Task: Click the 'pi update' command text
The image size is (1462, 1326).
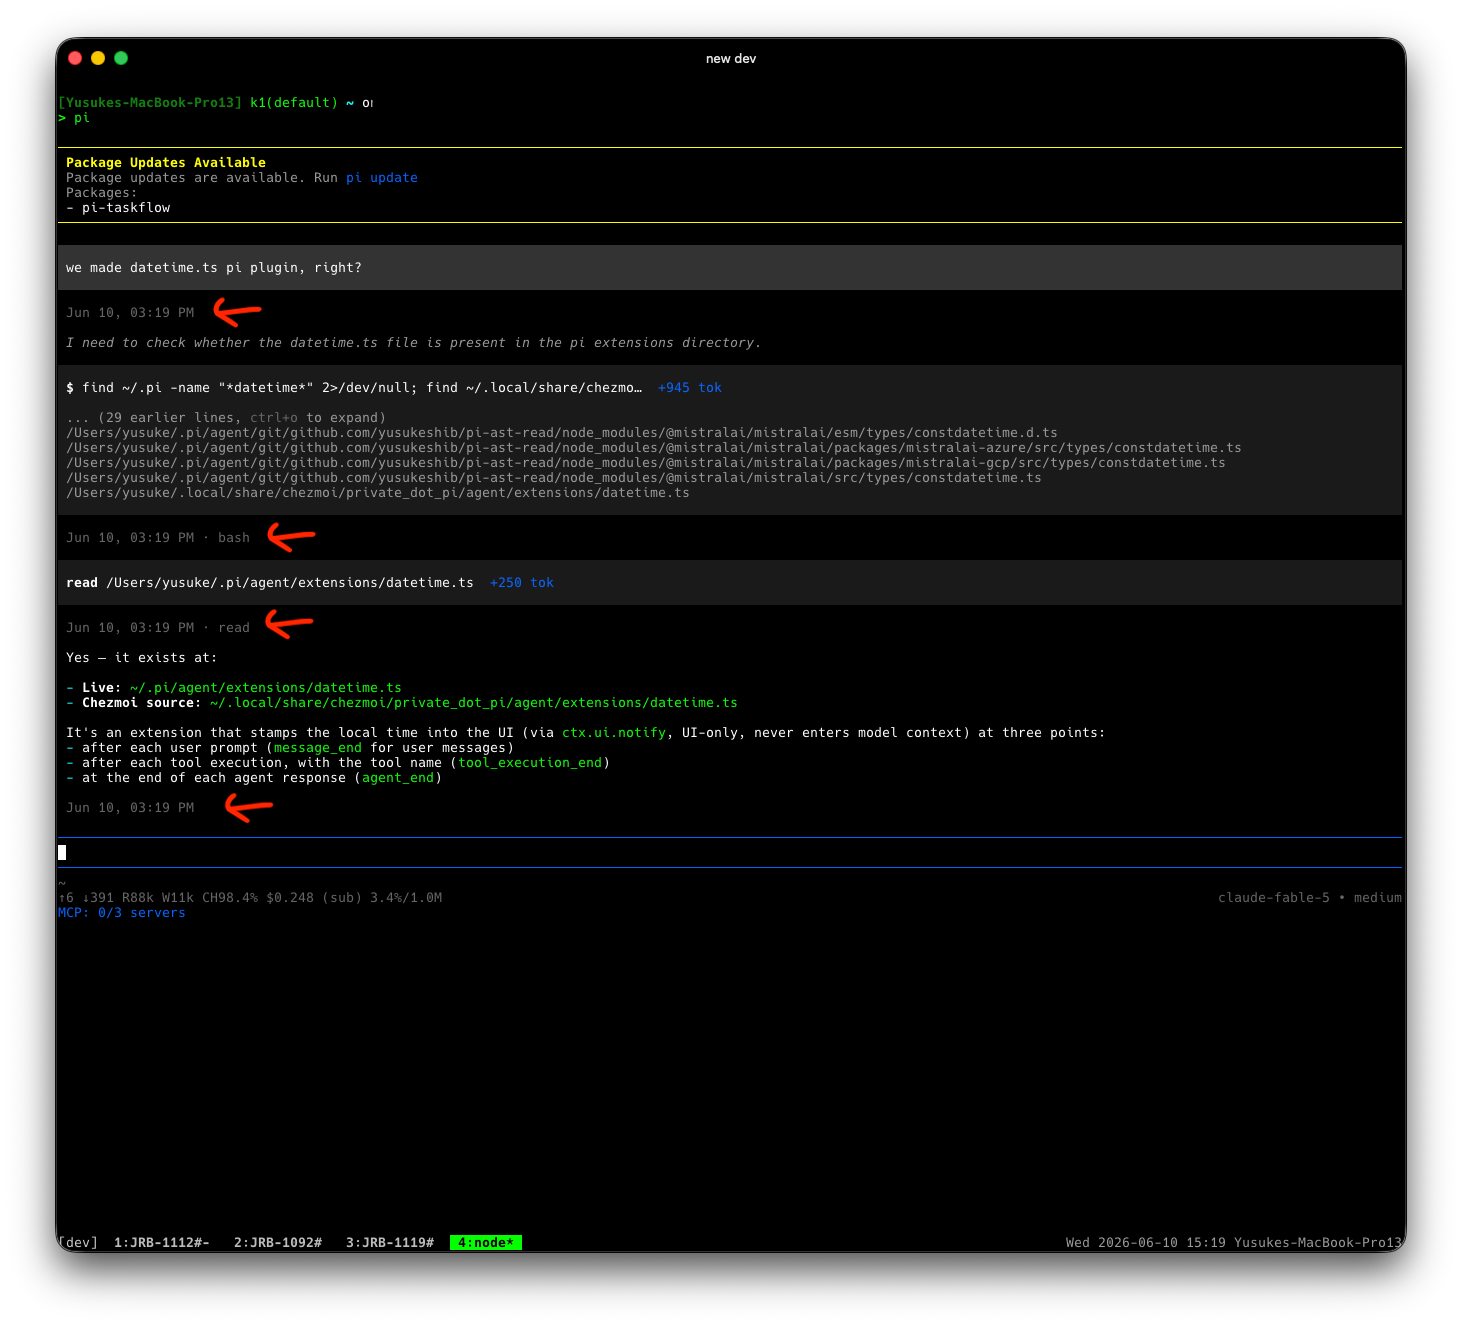Action: pos(382,178)
